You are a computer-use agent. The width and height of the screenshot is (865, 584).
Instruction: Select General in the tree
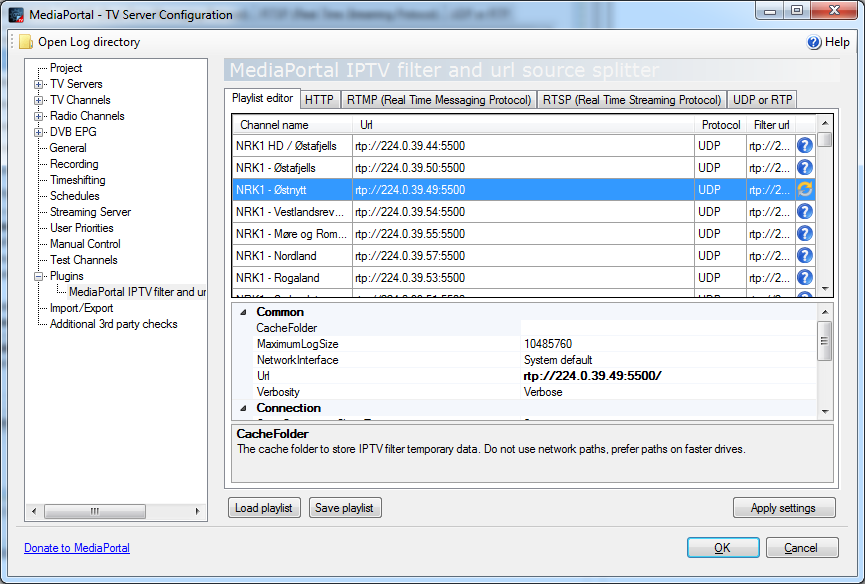point(68,148)
